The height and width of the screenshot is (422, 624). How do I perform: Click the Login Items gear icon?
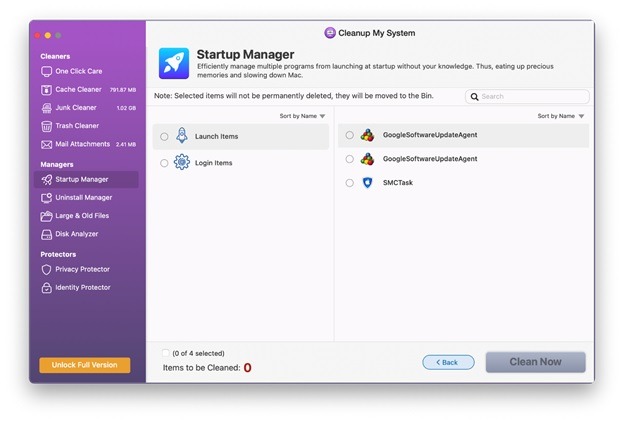coord(182,162)
